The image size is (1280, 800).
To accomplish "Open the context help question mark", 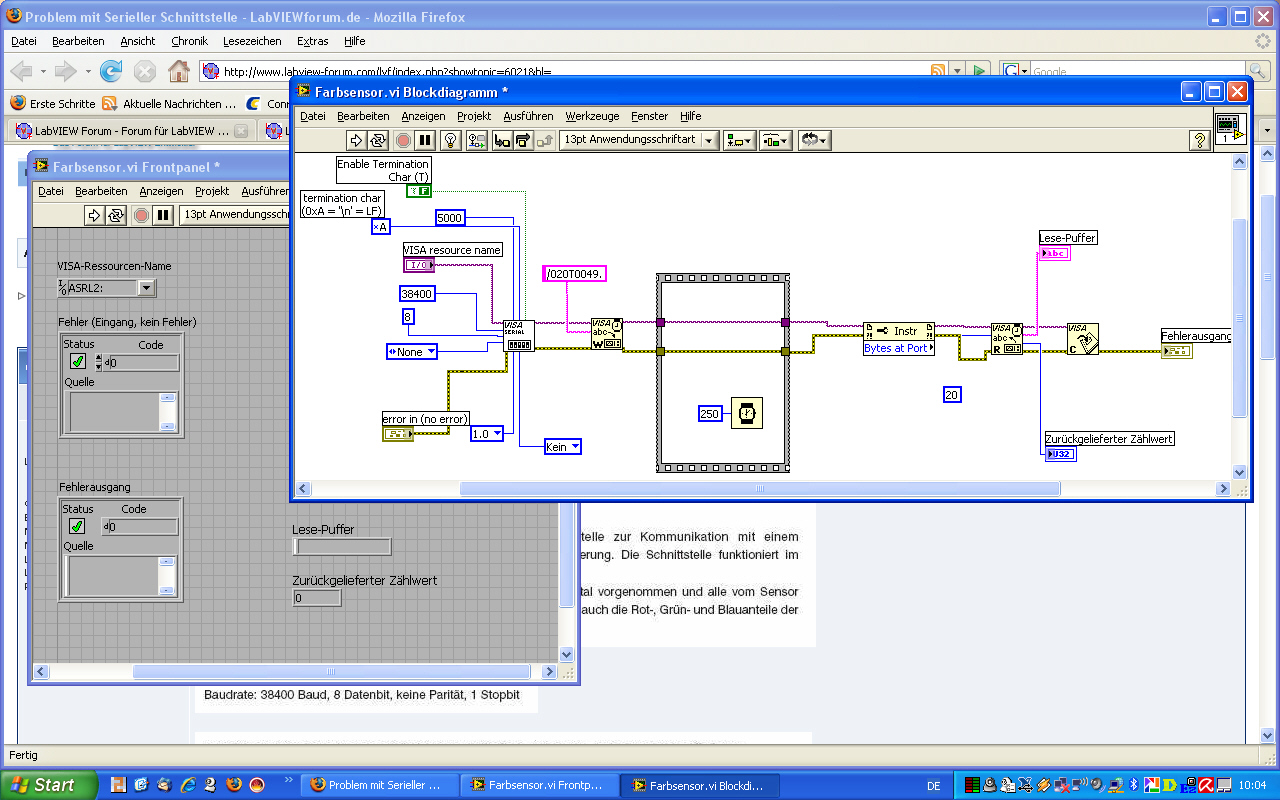I will [1200, 140].
